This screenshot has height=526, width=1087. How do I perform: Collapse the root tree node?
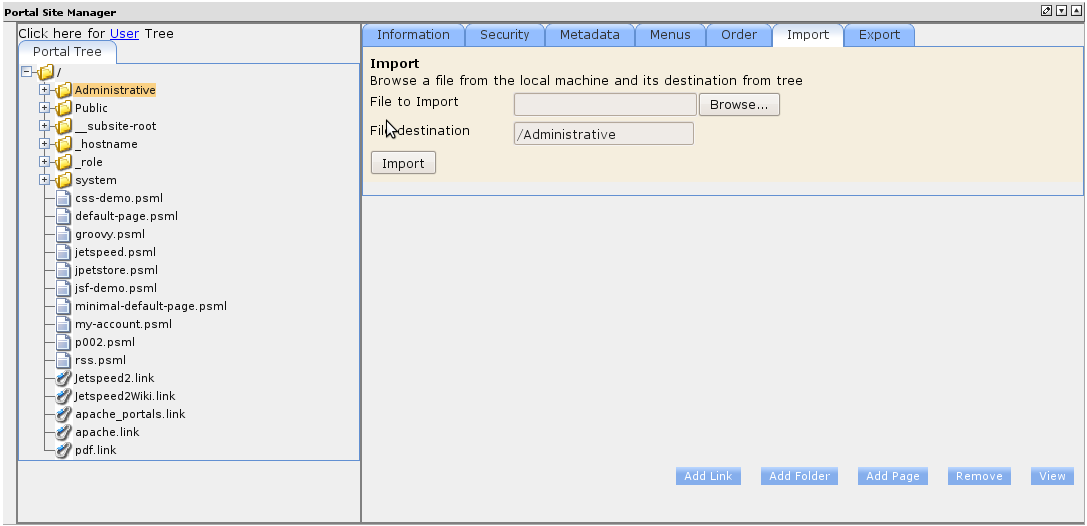coord(27,72)
